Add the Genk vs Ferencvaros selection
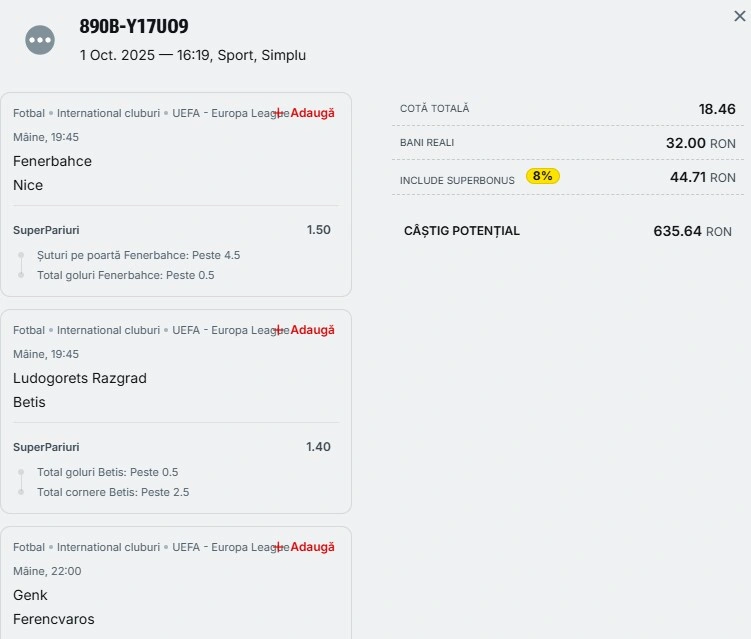The image size is (751, 639). [306, 547]
